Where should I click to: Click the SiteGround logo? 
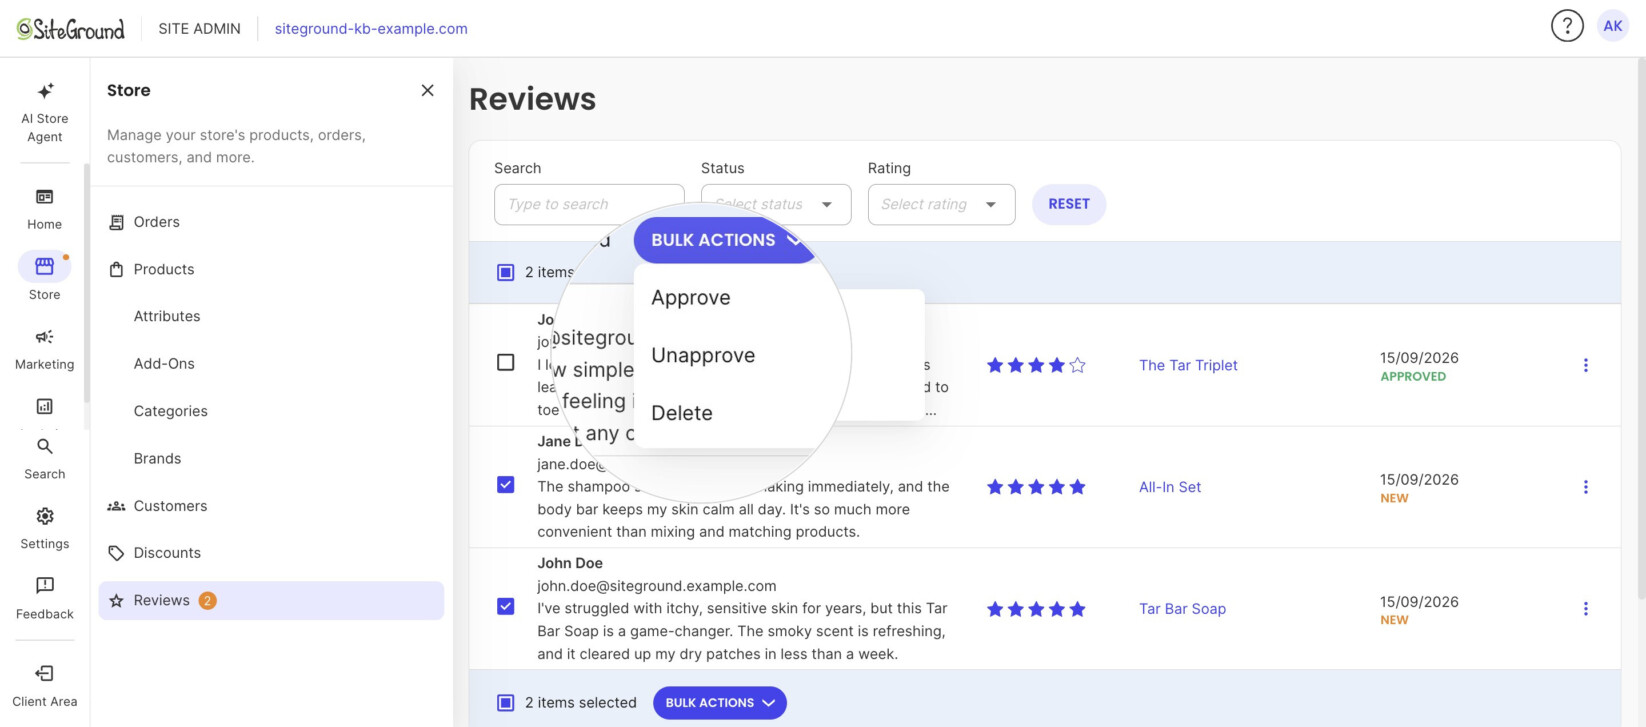pyautogui.click(x=71, y=29)
